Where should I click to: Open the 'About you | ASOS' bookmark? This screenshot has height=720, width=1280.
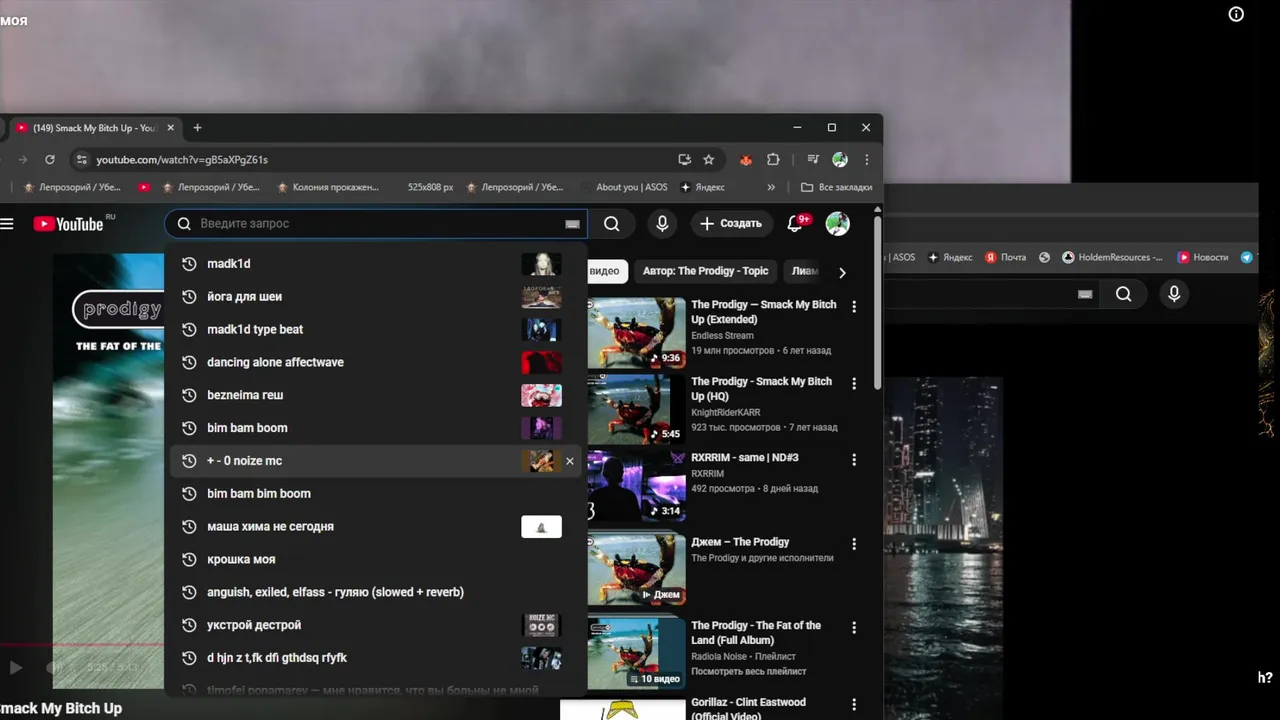(624, 187)
